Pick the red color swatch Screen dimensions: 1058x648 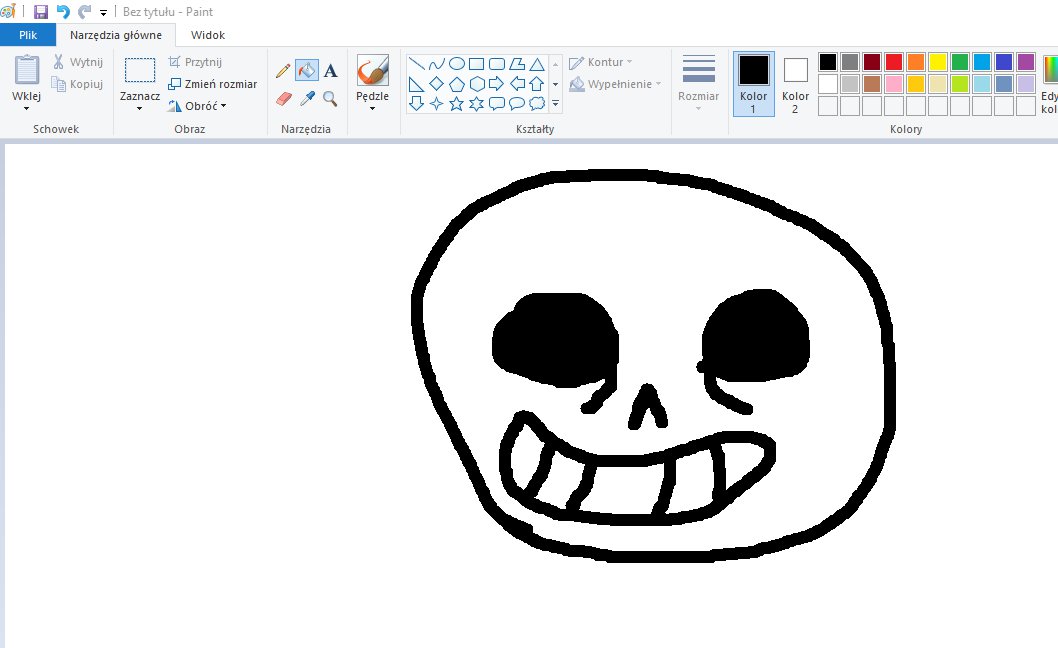(893, 62)
